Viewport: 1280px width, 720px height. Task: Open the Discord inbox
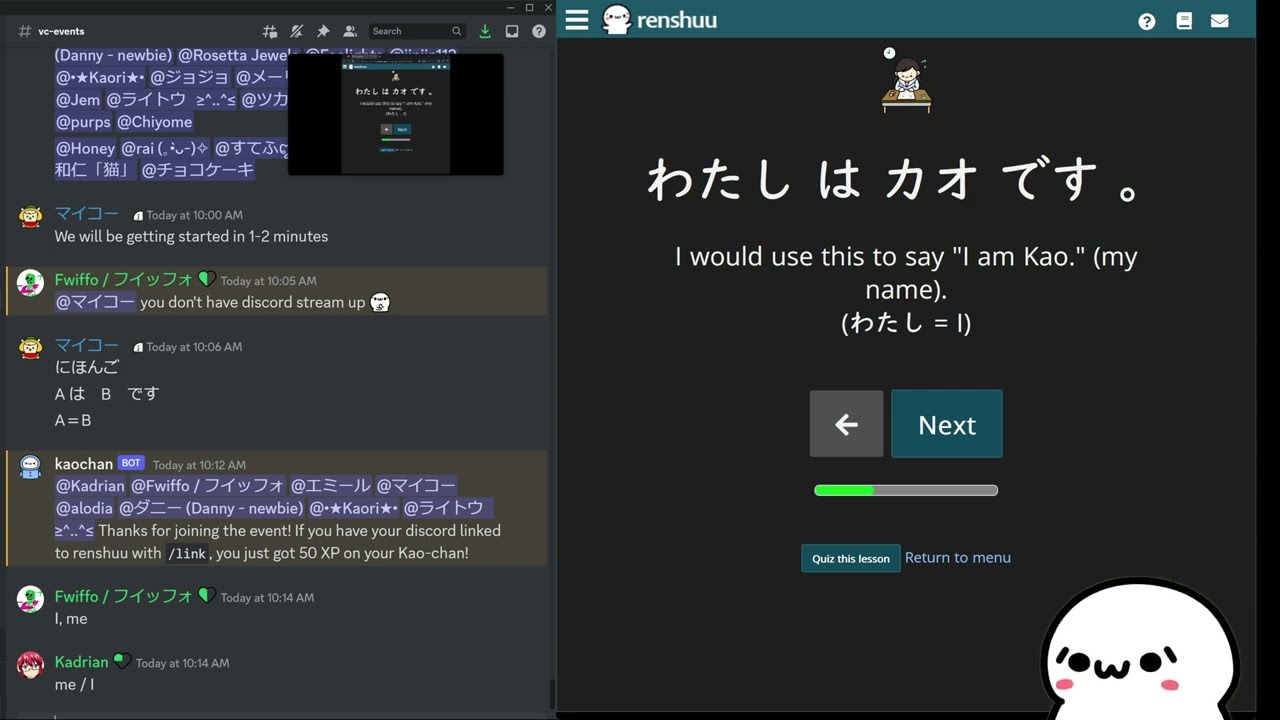[512, 31]
